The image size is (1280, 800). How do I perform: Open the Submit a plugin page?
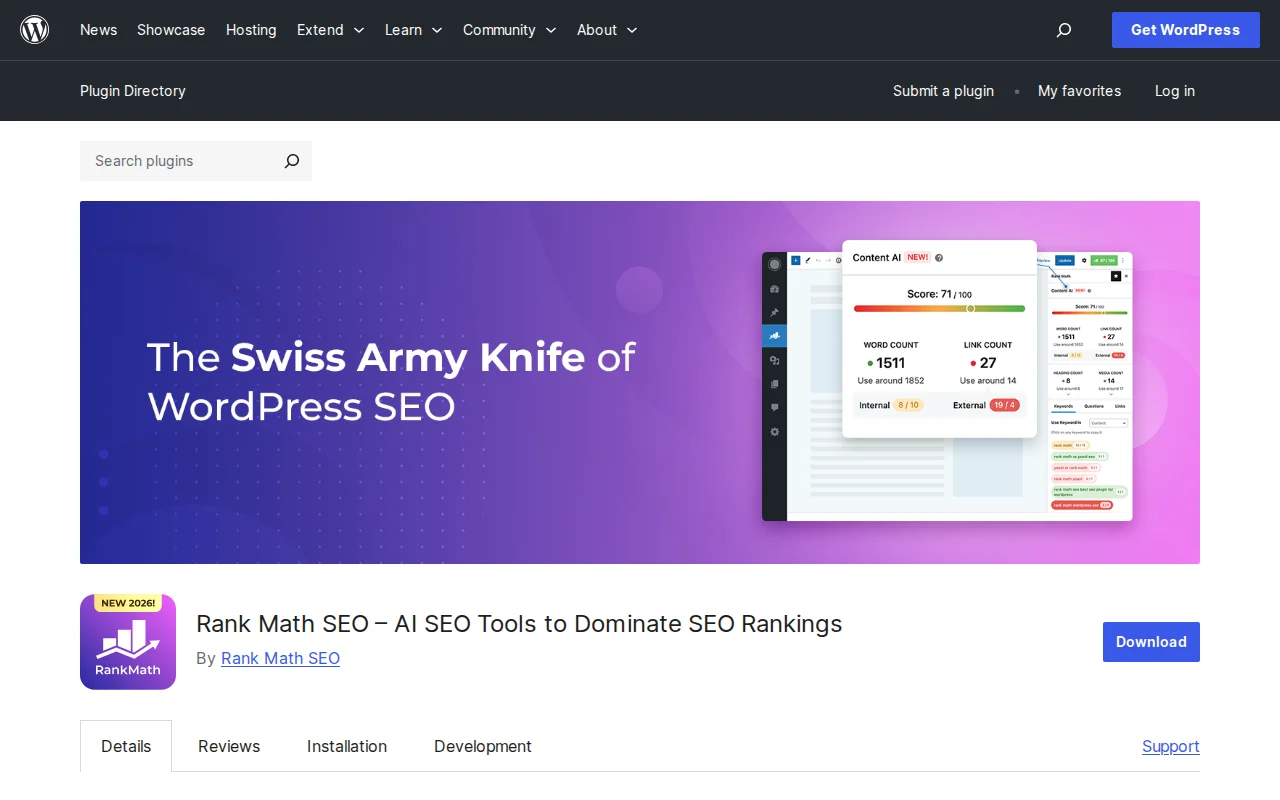click(x=943, y=91)
